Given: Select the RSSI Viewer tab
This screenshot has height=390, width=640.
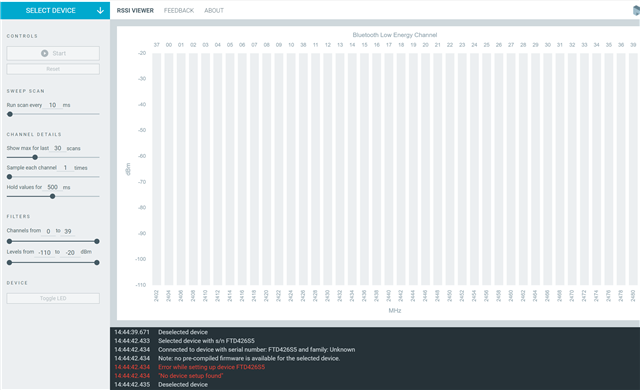Looking at the screenshot, I should tap(135, 11).
